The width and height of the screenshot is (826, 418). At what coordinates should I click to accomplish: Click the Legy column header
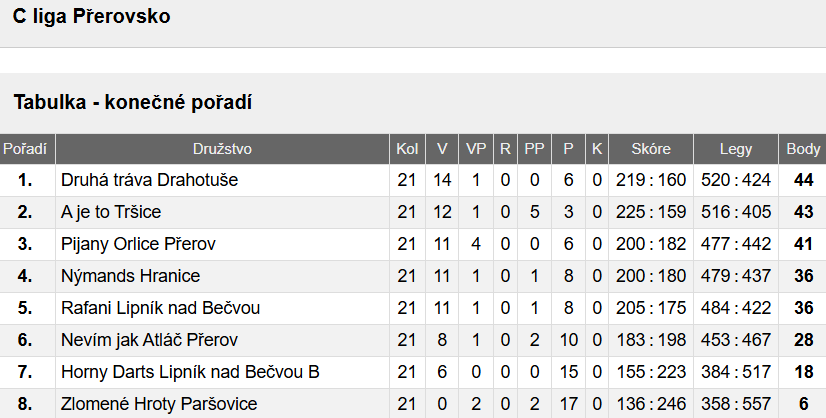pyautogui.click(x=736, y=150)
